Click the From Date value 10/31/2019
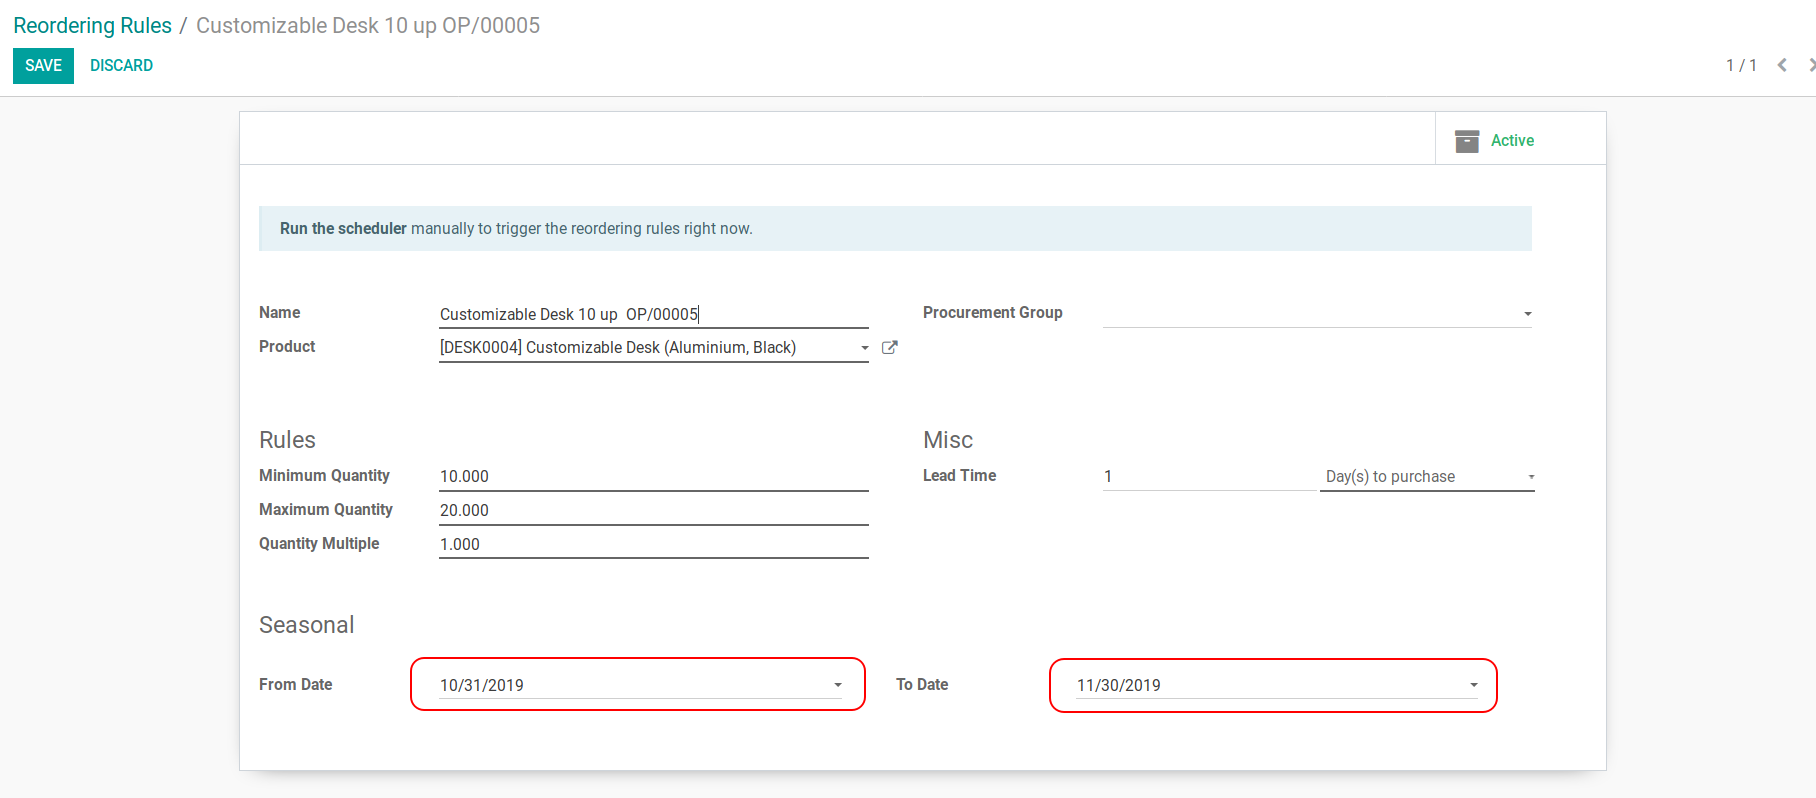 coord(482,686)
